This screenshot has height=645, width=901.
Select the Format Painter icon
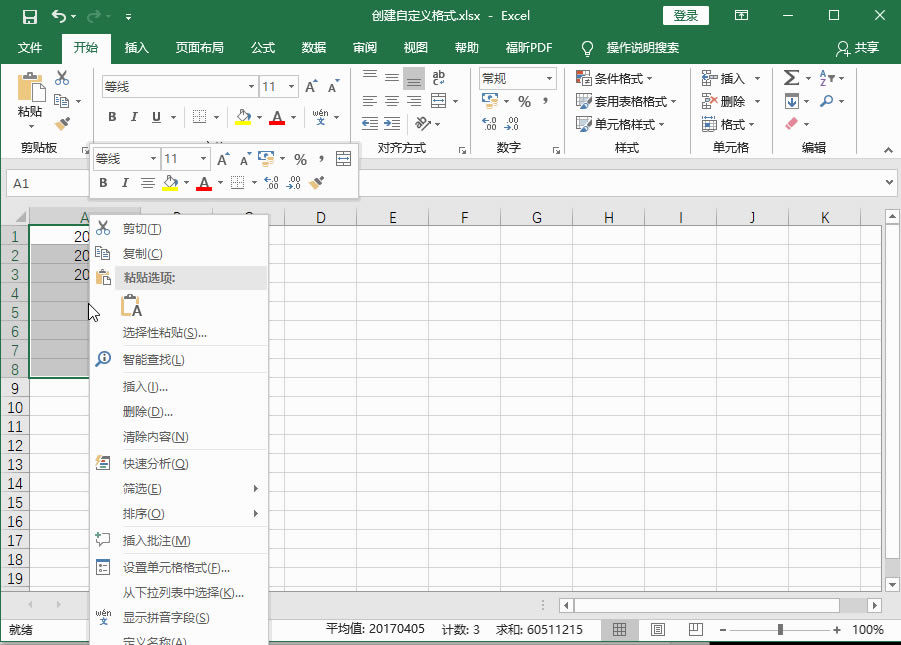coord(62,122)
